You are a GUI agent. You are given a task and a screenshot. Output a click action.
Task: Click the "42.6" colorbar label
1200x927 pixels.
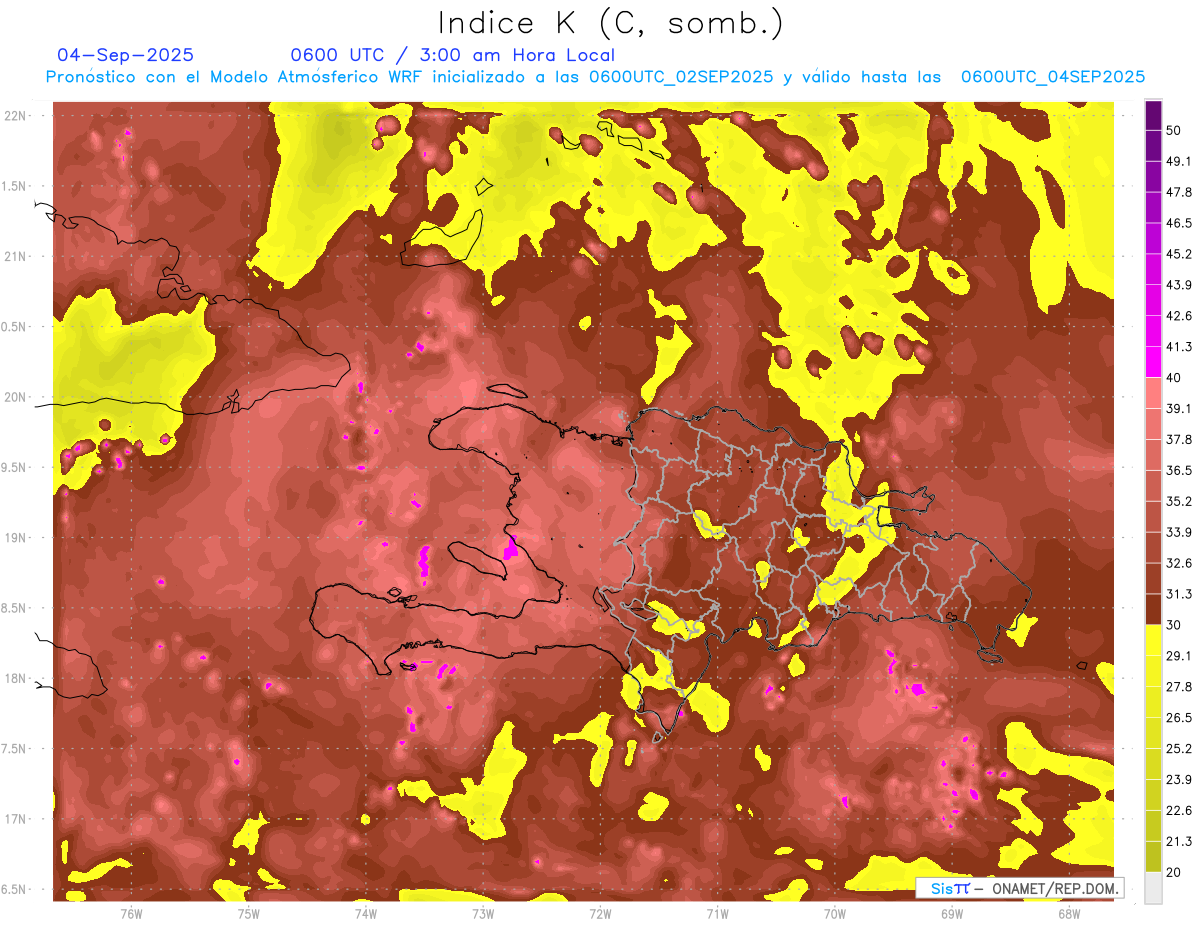[1178, 316]
